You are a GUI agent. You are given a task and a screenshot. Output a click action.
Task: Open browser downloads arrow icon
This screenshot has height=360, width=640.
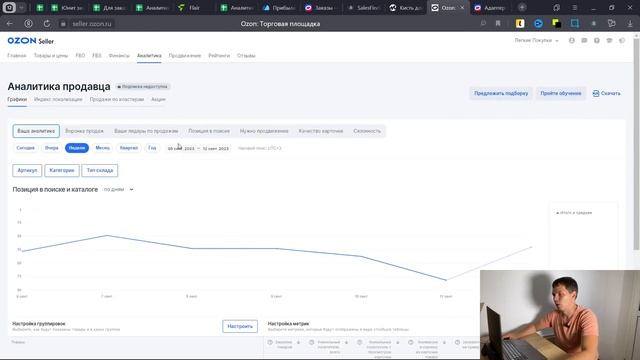(629, 24)
